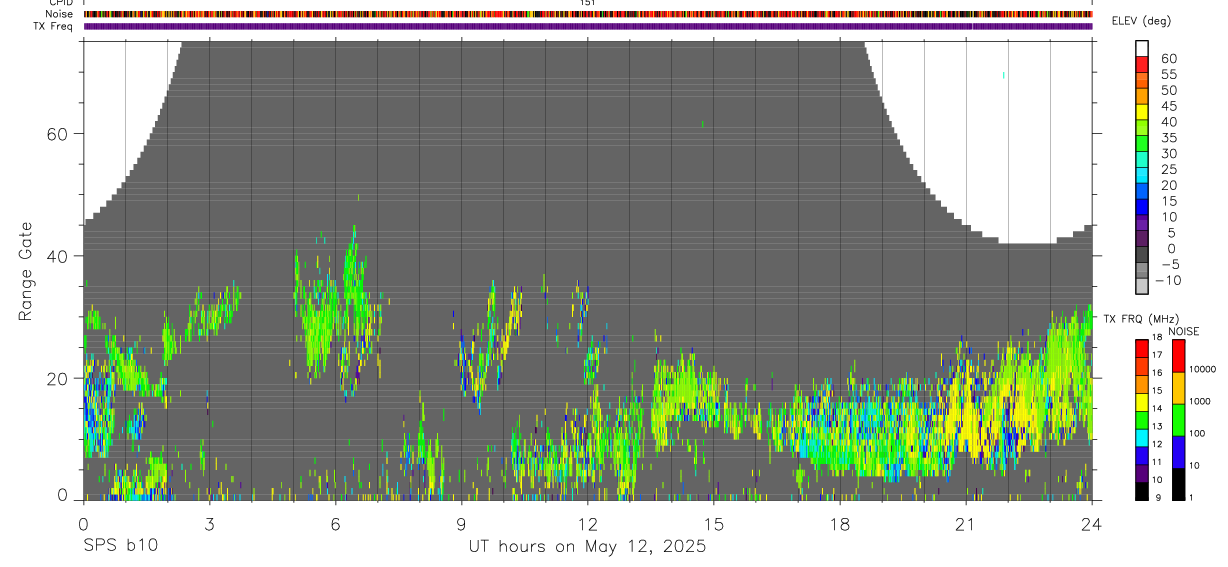
Task: Click the 10000 label in NOISE legend
Action: 1201,369
